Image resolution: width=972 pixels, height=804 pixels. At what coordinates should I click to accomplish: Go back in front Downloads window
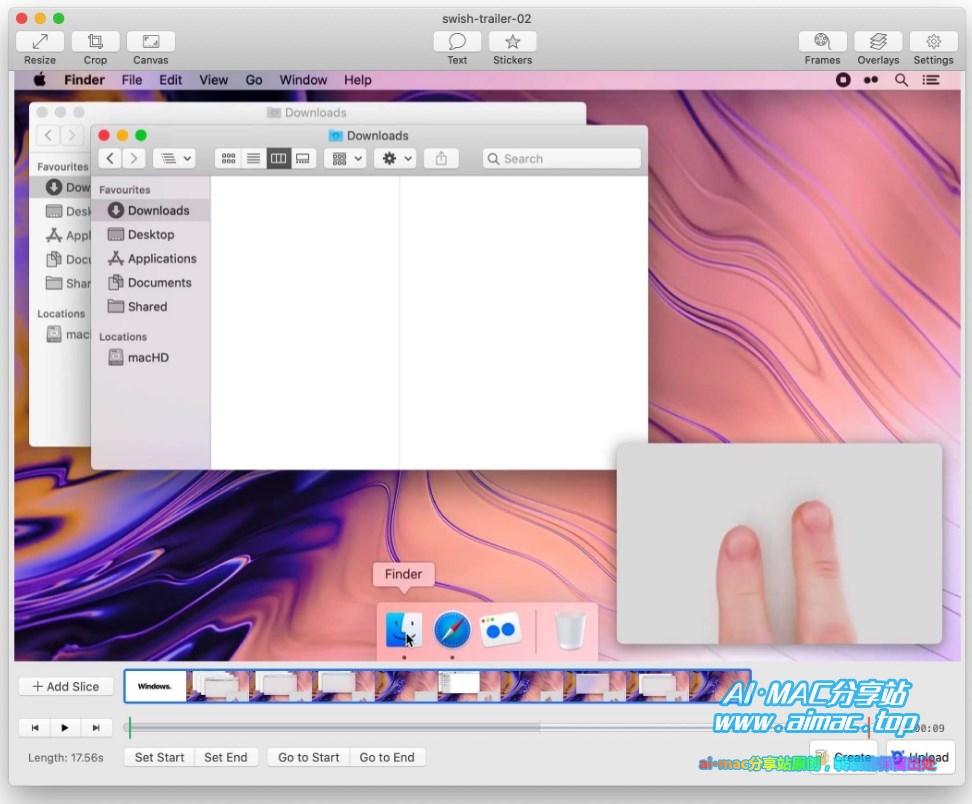coord(110,159)
